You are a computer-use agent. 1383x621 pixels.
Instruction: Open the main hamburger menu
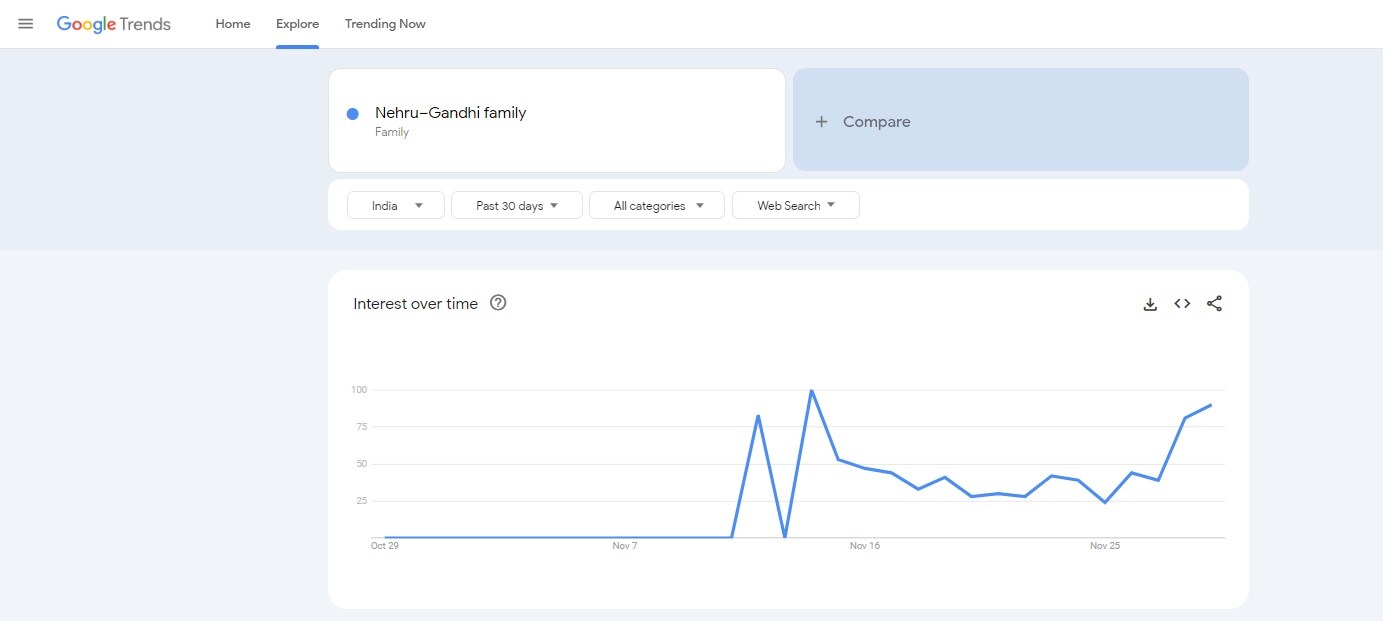point(26,24)
